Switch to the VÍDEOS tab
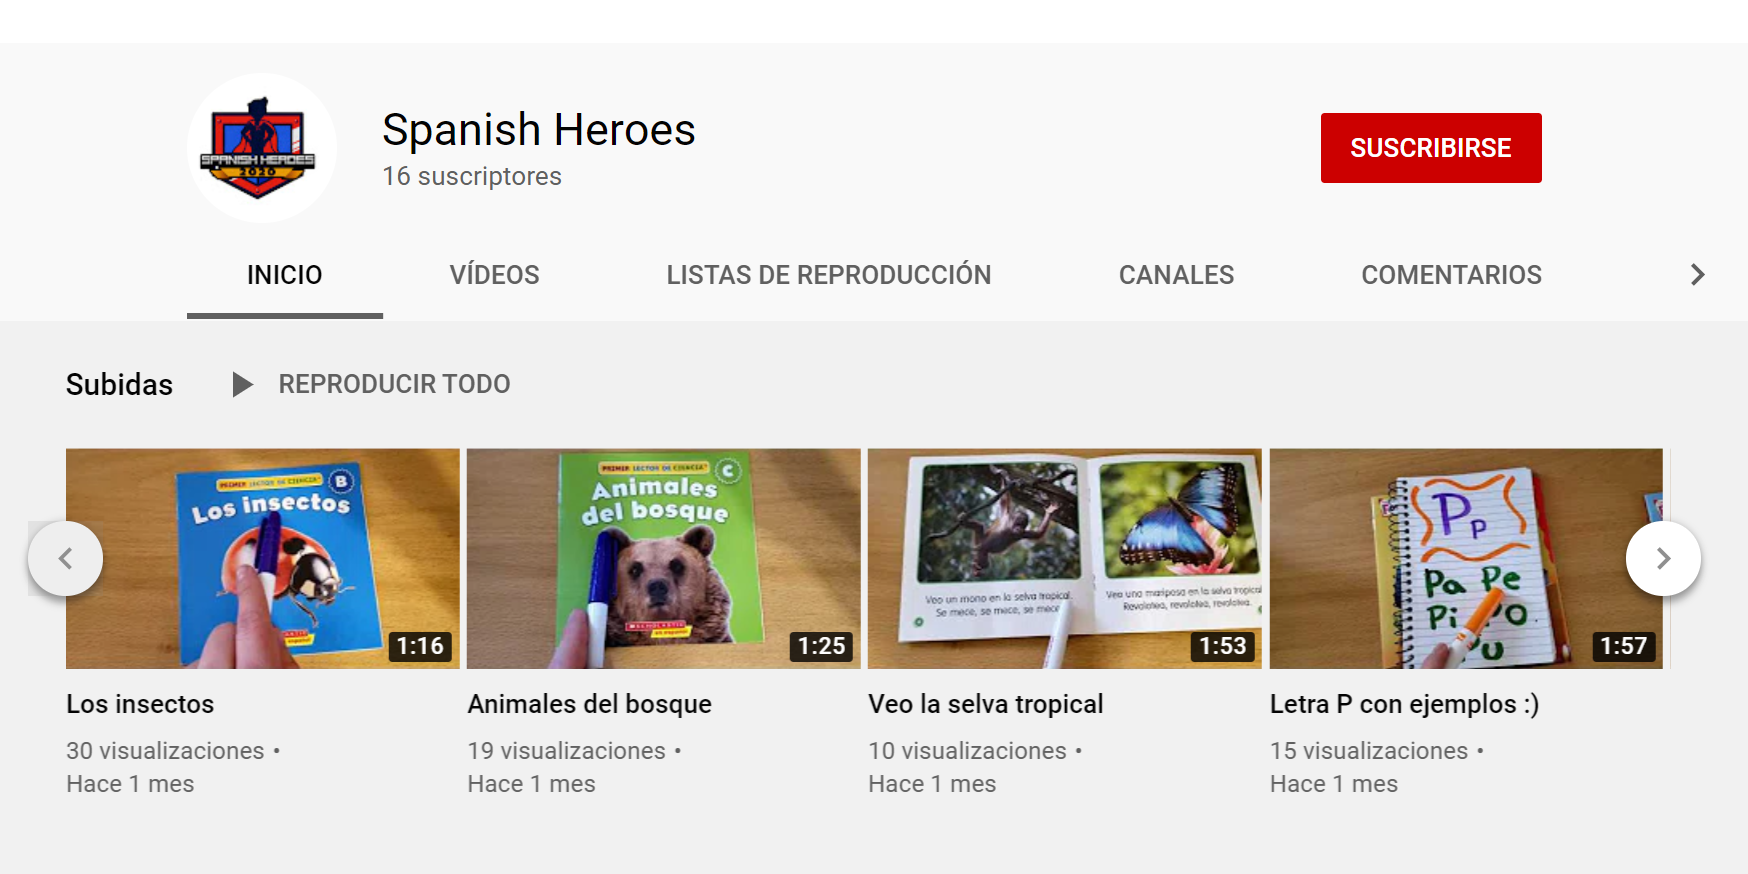This screenshot has width=1748, height=874. coord(494,275)
